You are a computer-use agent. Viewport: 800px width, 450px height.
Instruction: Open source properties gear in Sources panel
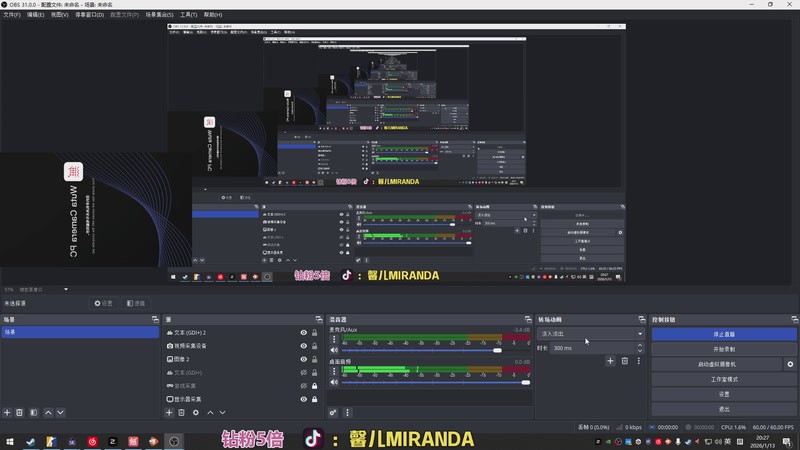click(196, 412)
